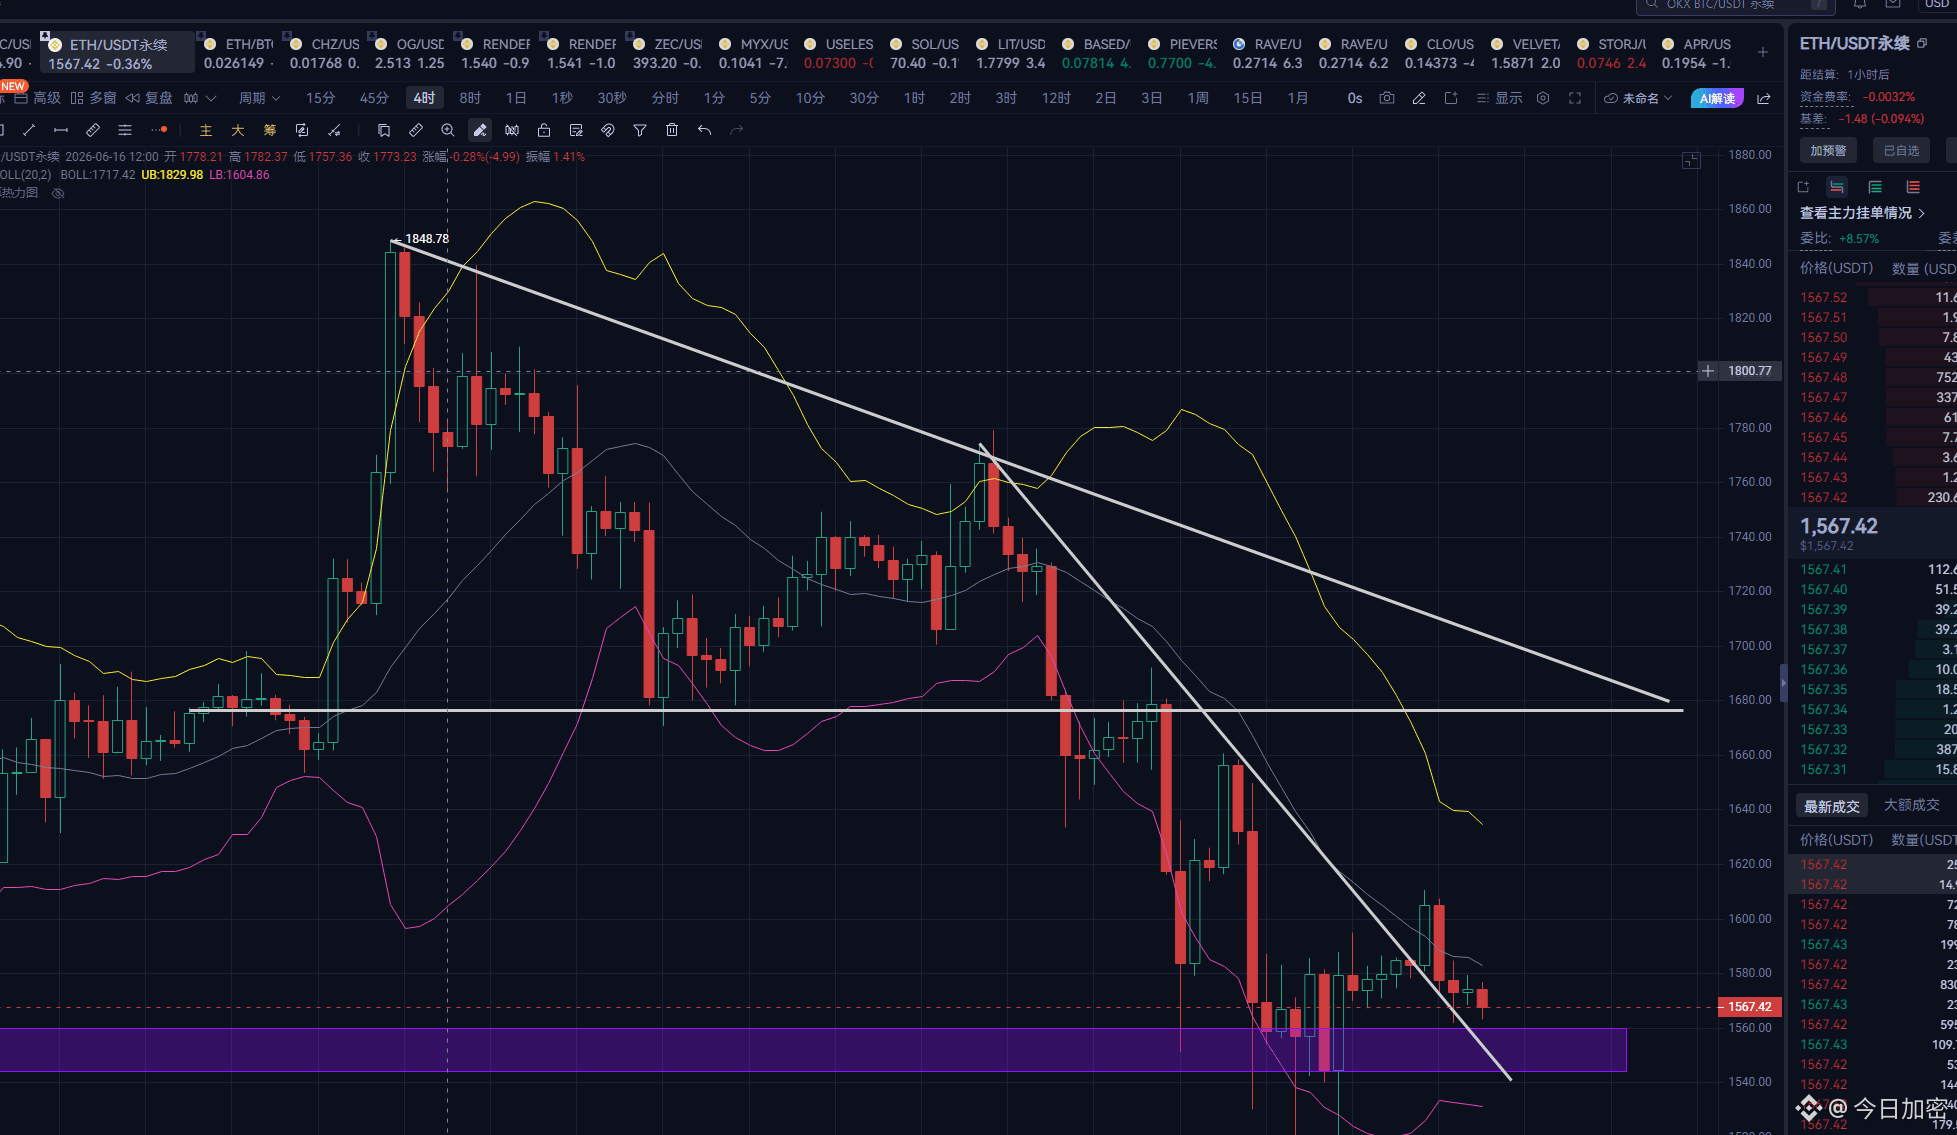Image resolution: width=1957 pixels, height=1135 pixels.
Task: Open the USD currency selector
Action: 1937,4
